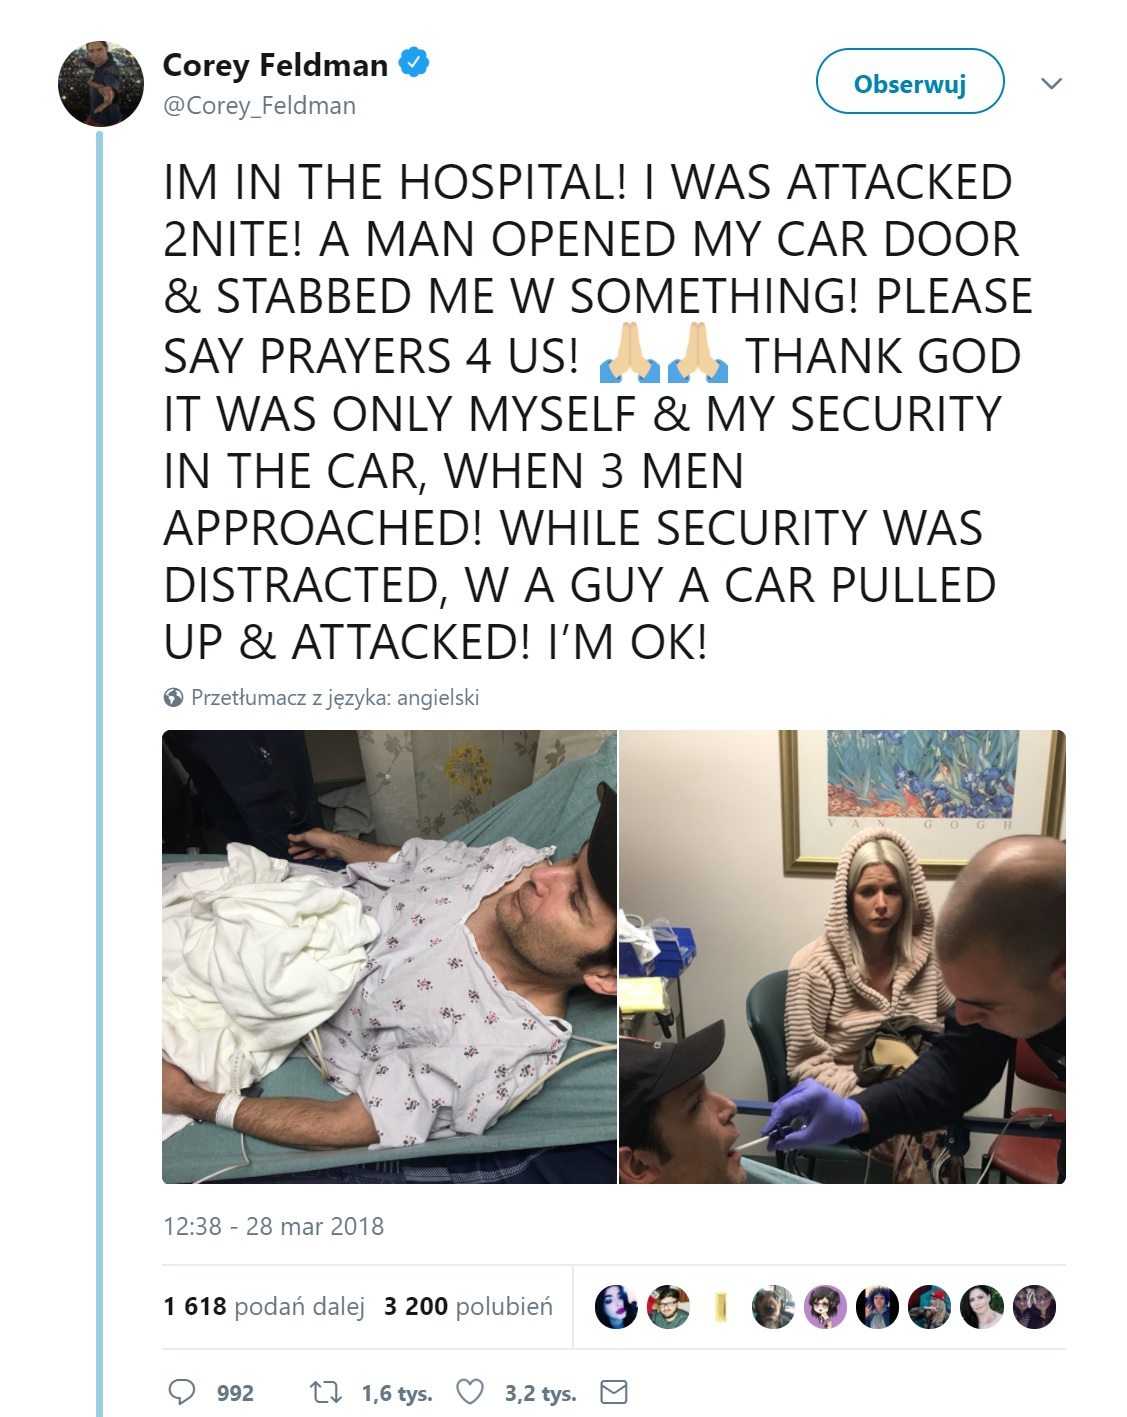Click the blue verified badge icon
Image resolution: width=1127 pixels, height=1417 pixels.
414,63
